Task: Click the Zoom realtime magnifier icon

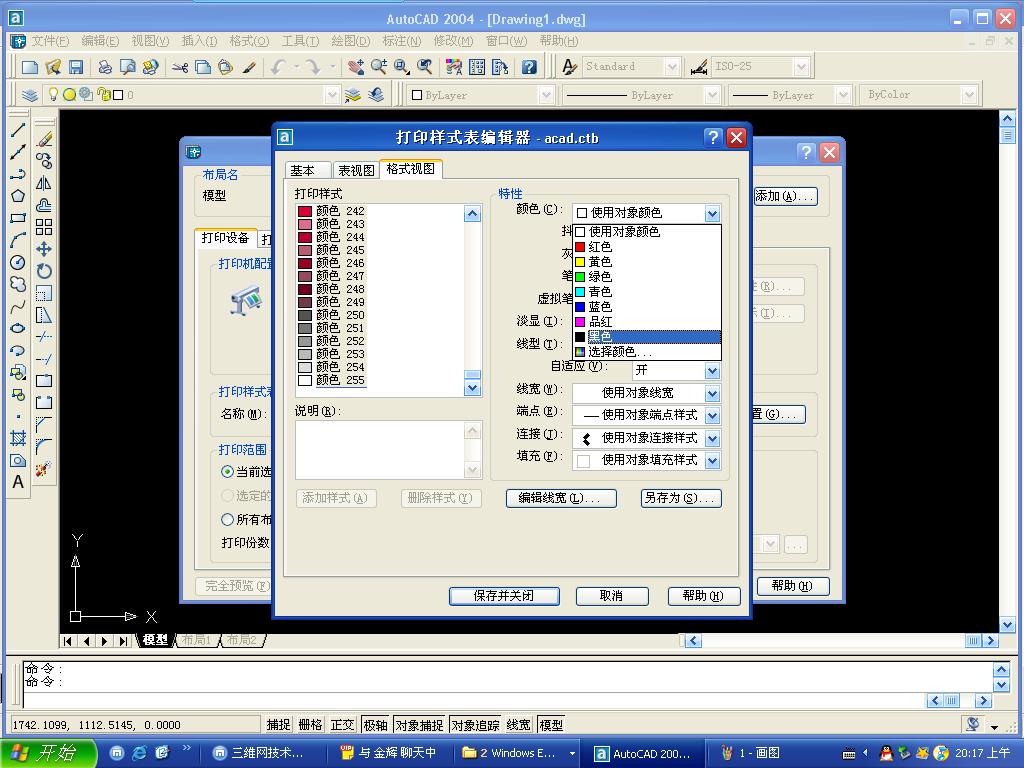Action: tap(379, 67)
